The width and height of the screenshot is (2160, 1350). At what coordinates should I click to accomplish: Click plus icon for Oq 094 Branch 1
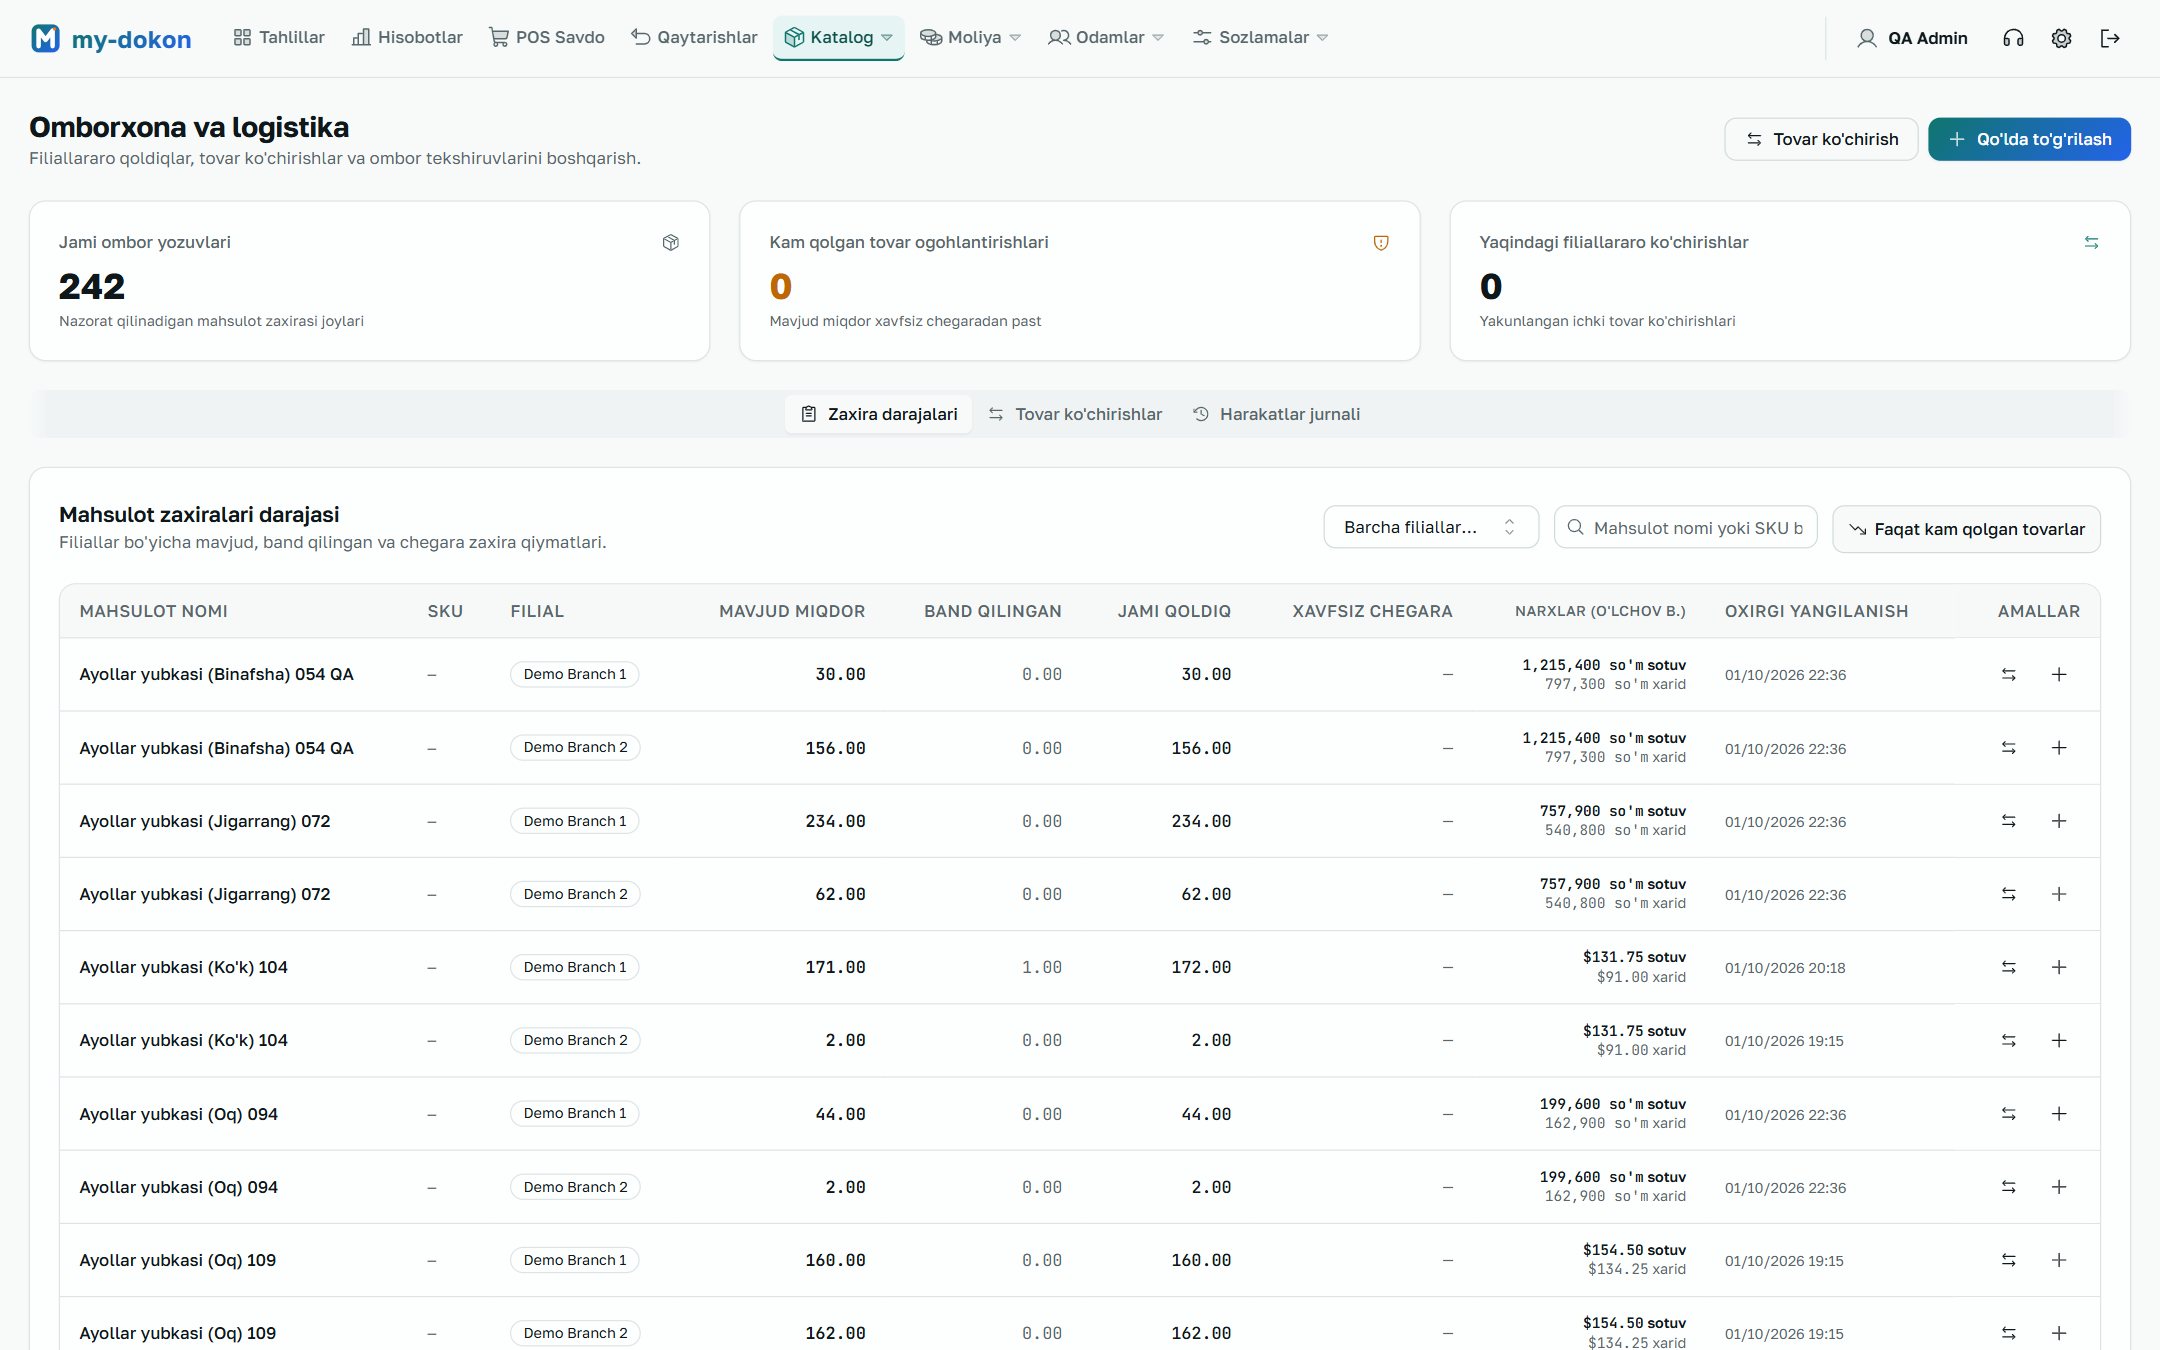(2059, 1113)
